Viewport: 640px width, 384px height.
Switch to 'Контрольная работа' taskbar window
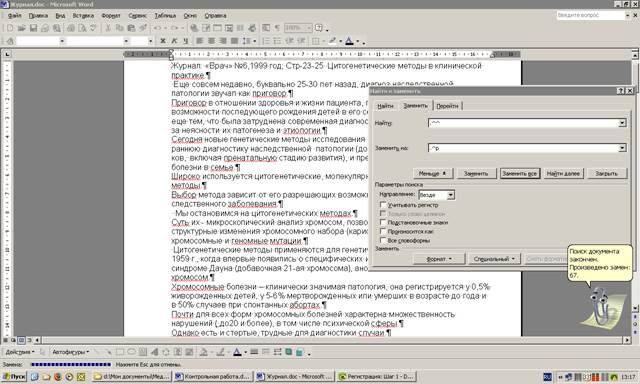(x=213, y=376)
